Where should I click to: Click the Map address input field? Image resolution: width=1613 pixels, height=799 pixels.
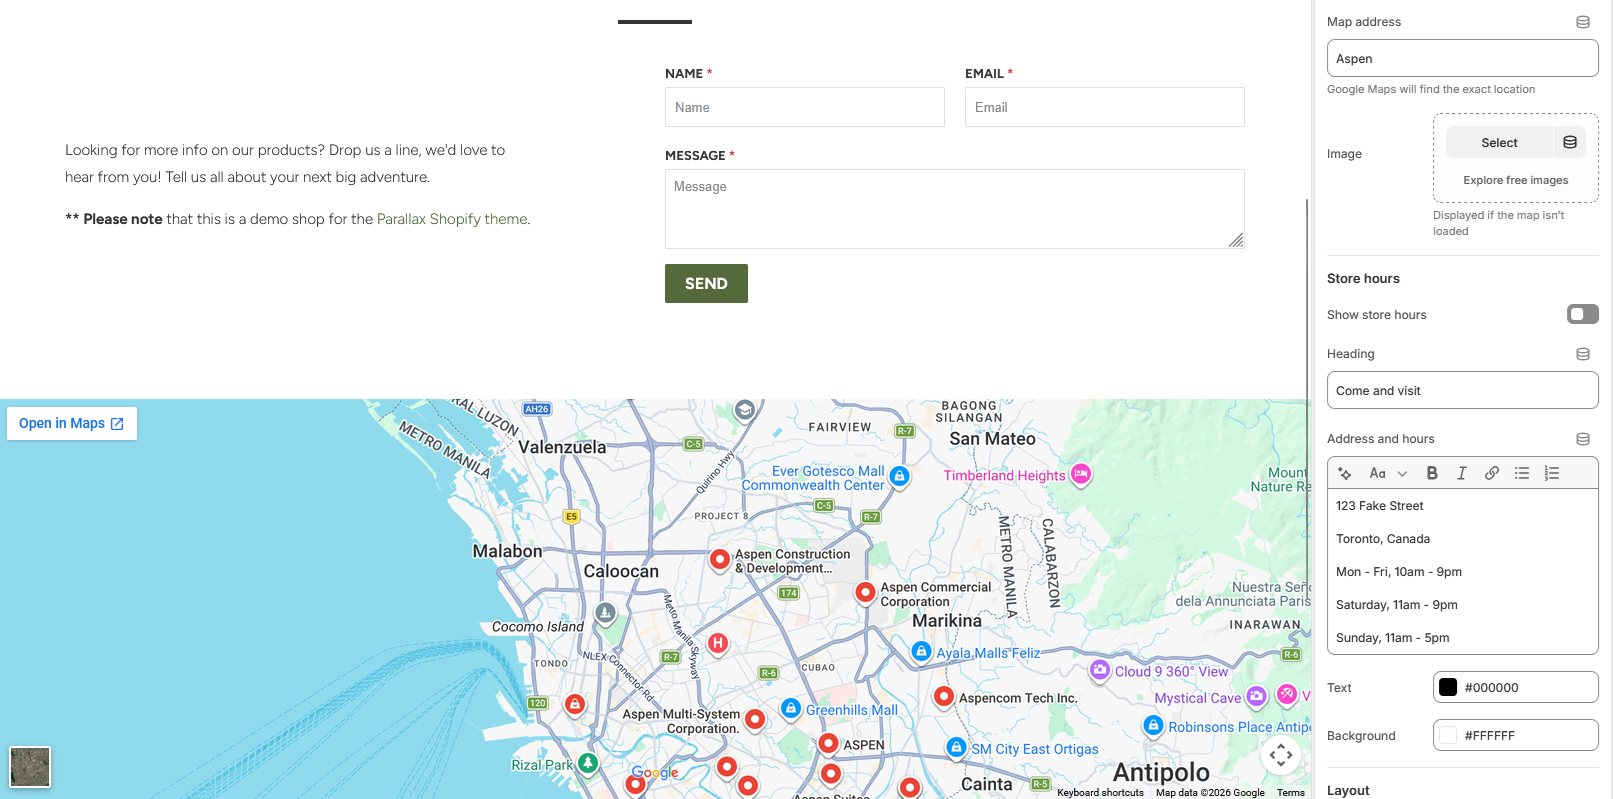pos(1463,58)
